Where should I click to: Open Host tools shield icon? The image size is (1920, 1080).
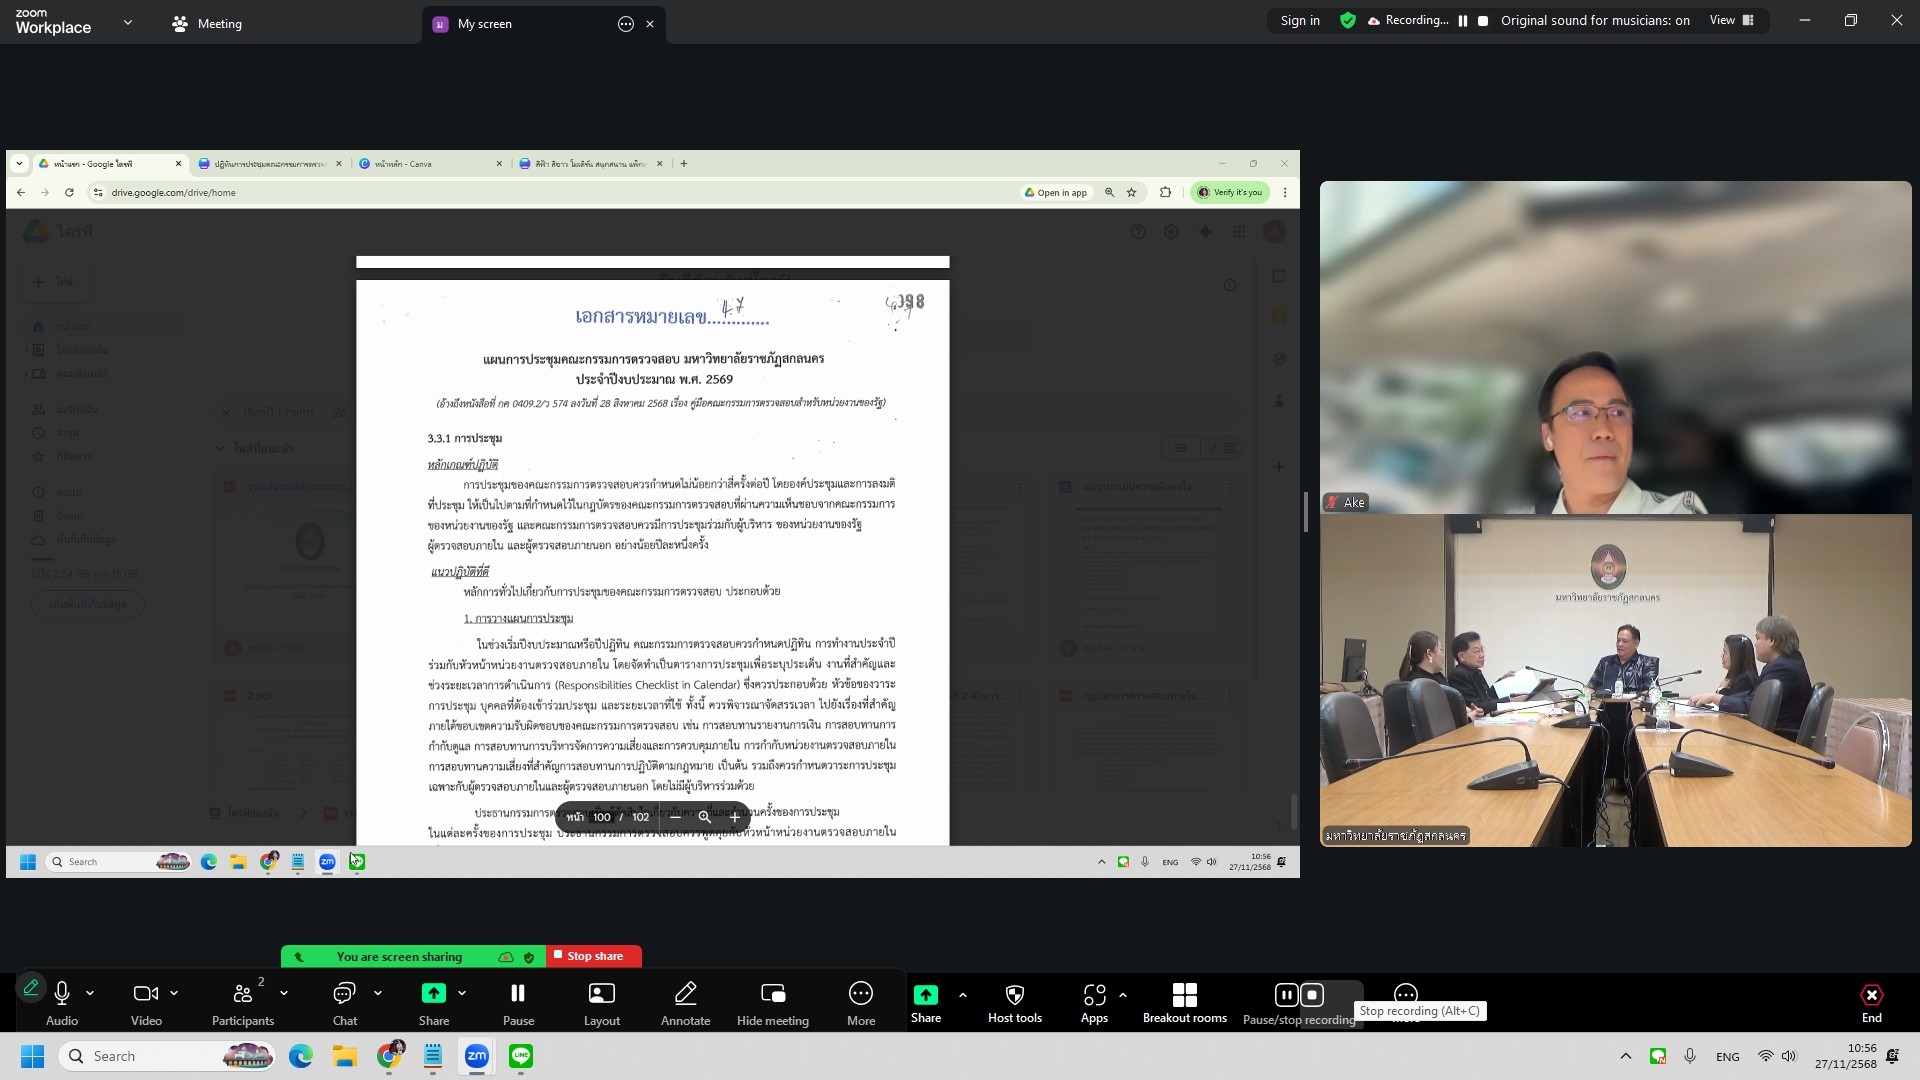[x=1014, y=994]
